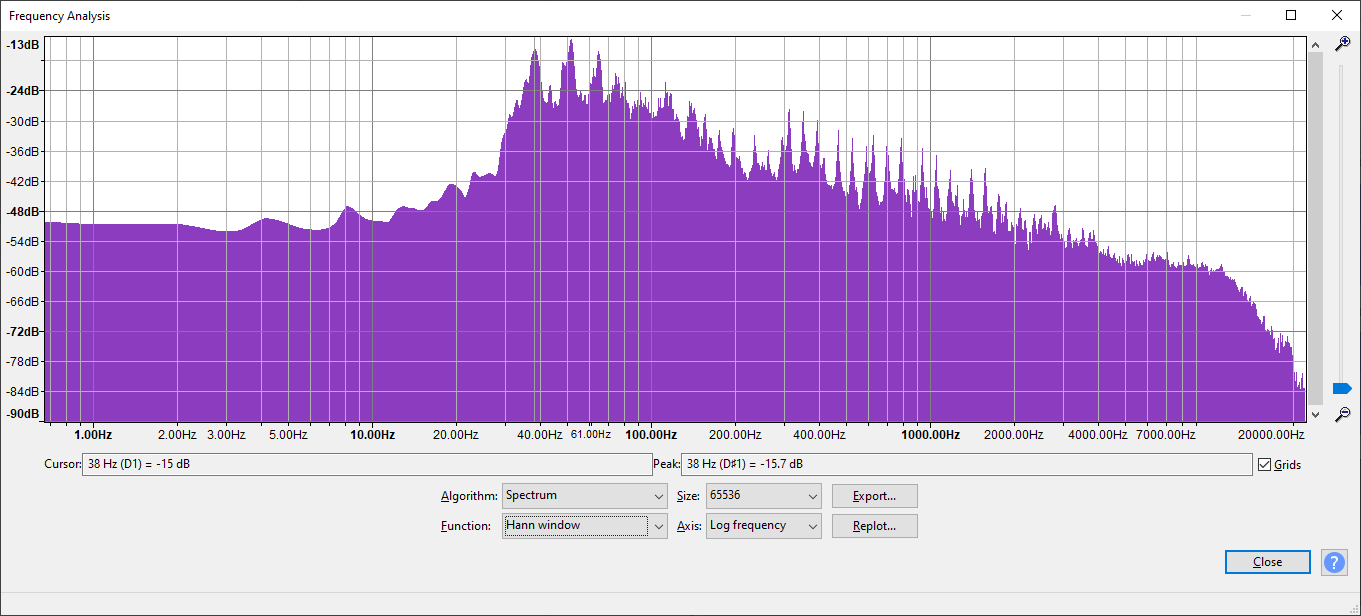1361x616 pixels.
Task: Click the Cursor readout text field
Action: tap(366, 465)
